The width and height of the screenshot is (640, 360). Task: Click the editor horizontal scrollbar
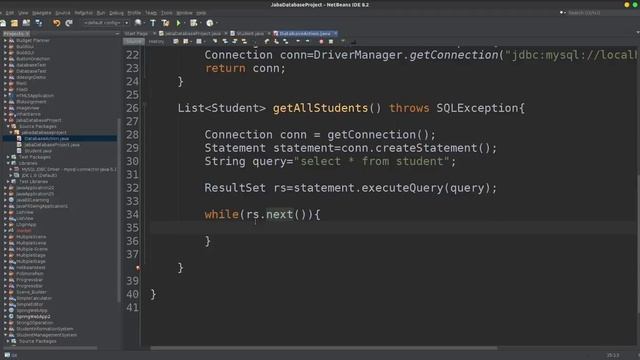click(324, 348)
